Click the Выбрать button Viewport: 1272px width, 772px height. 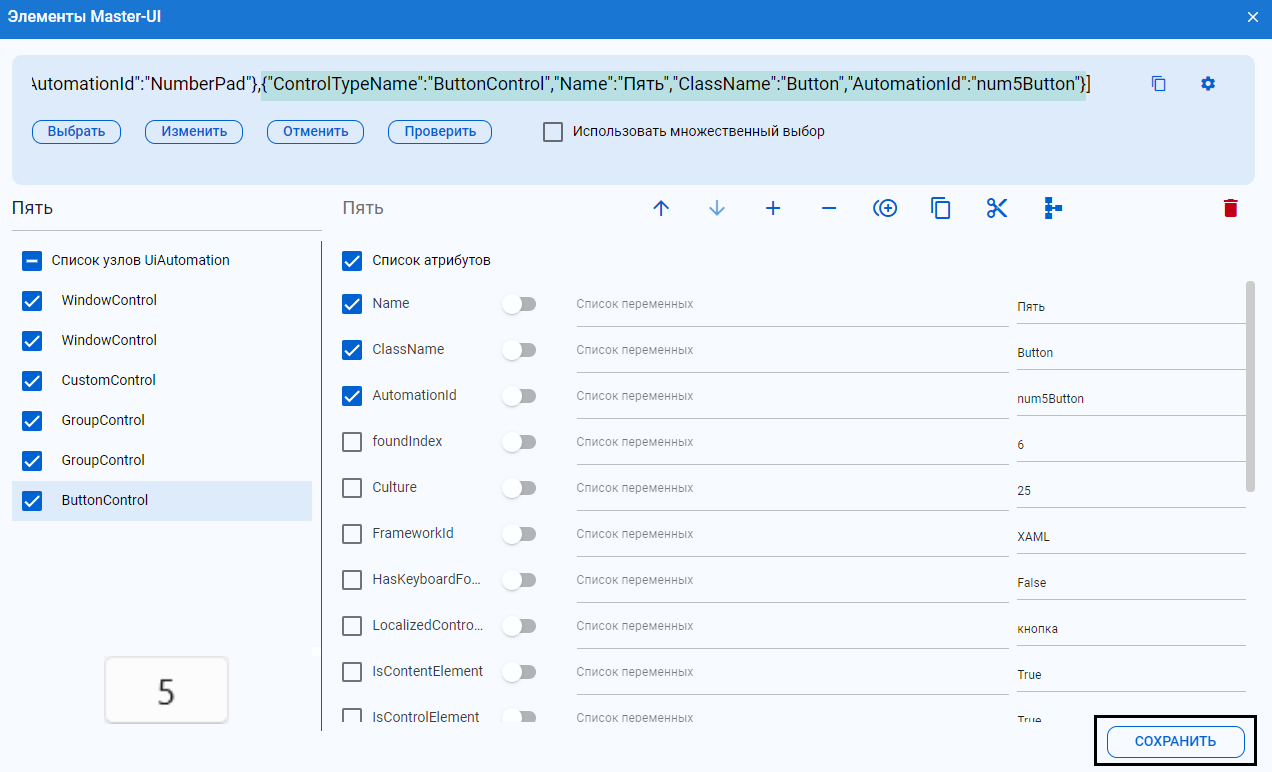[x=76, y=132]
